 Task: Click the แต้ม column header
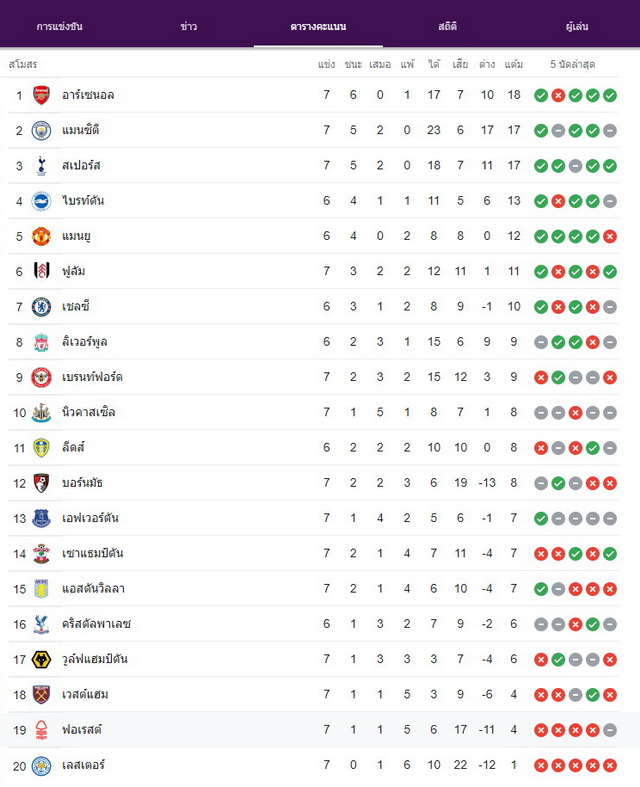[x=514, y=64]
